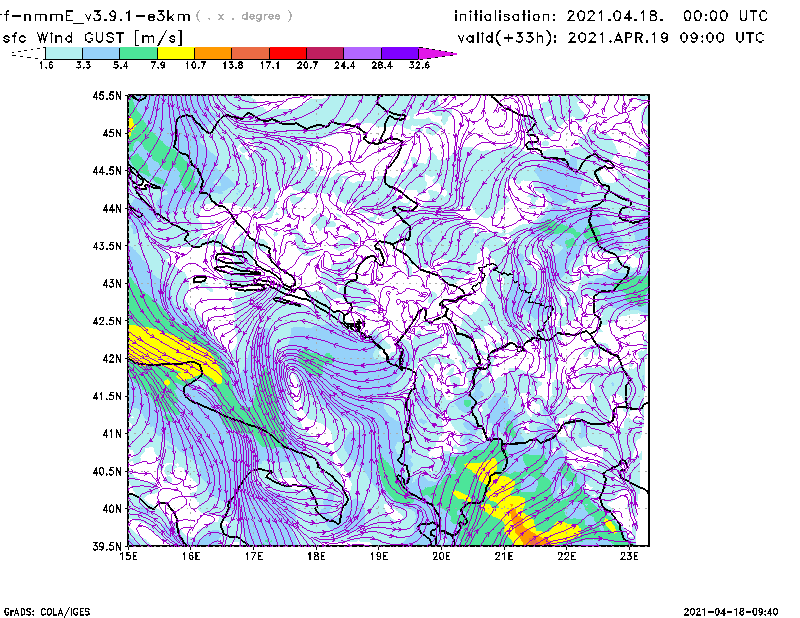Click the 22E longitude axis label
This screenshot has width=800, height=618.
[567, 556]
